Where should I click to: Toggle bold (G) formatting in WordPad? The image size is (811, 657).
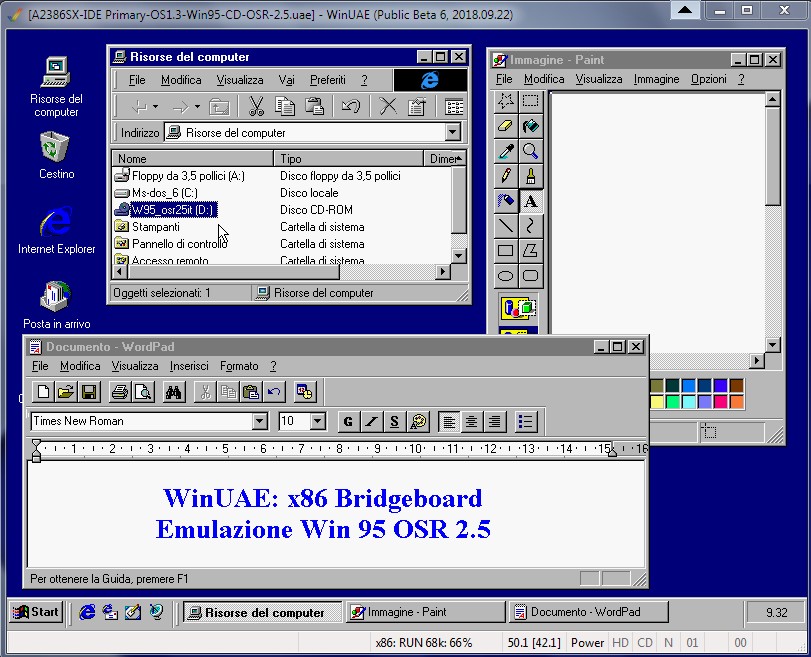(x=348, y=422)
